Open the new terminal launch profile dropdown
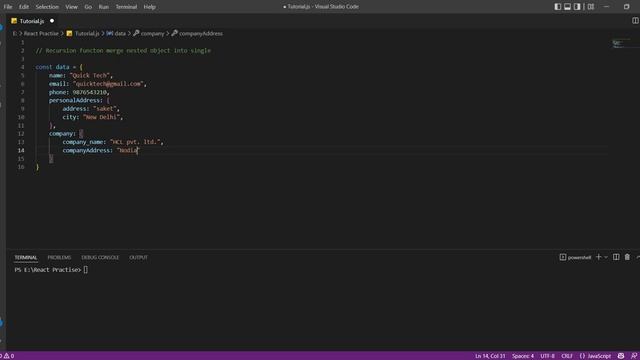This screenshot has height=360, width=640. click(606, 257)
